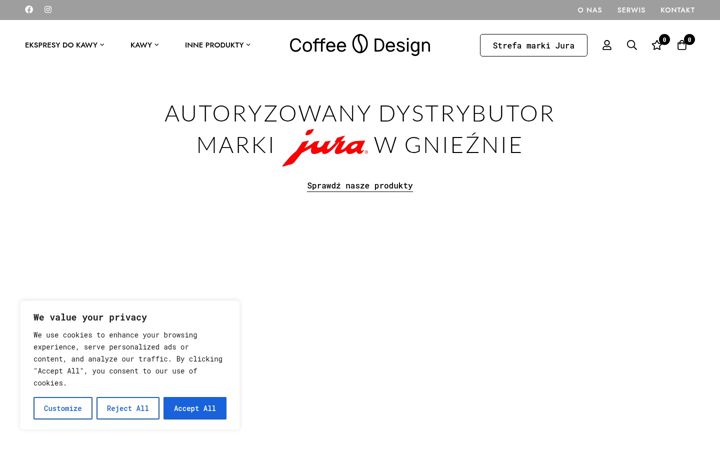Click the Coffee Design logo

point(360,45)
